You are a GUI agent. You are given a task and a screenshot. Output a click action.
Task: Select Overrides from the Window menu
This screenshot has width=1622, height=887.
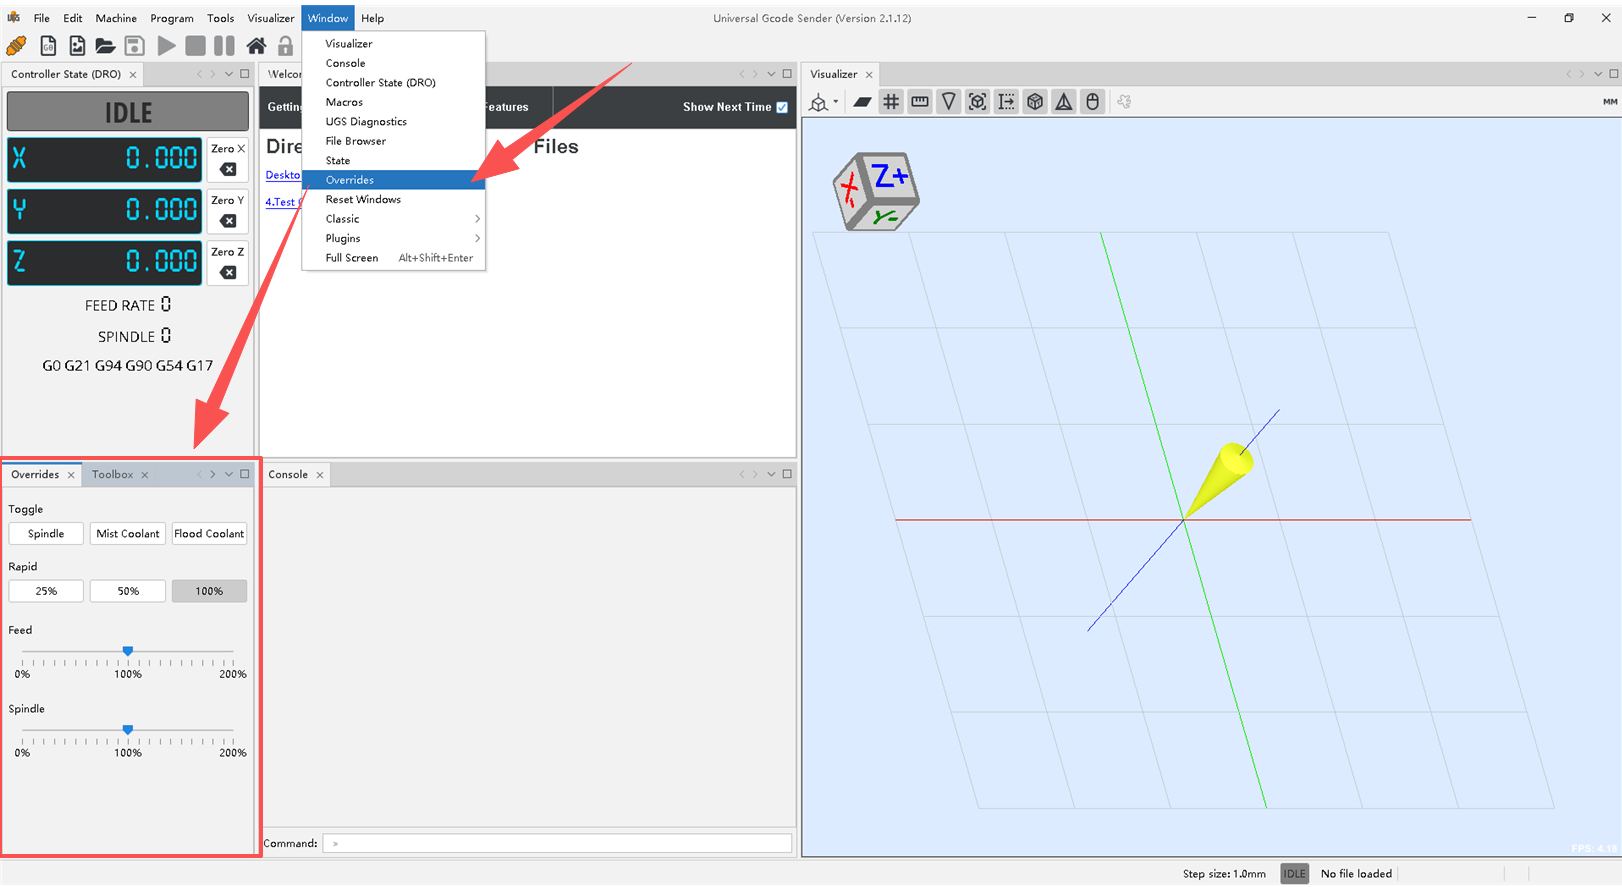394,180
